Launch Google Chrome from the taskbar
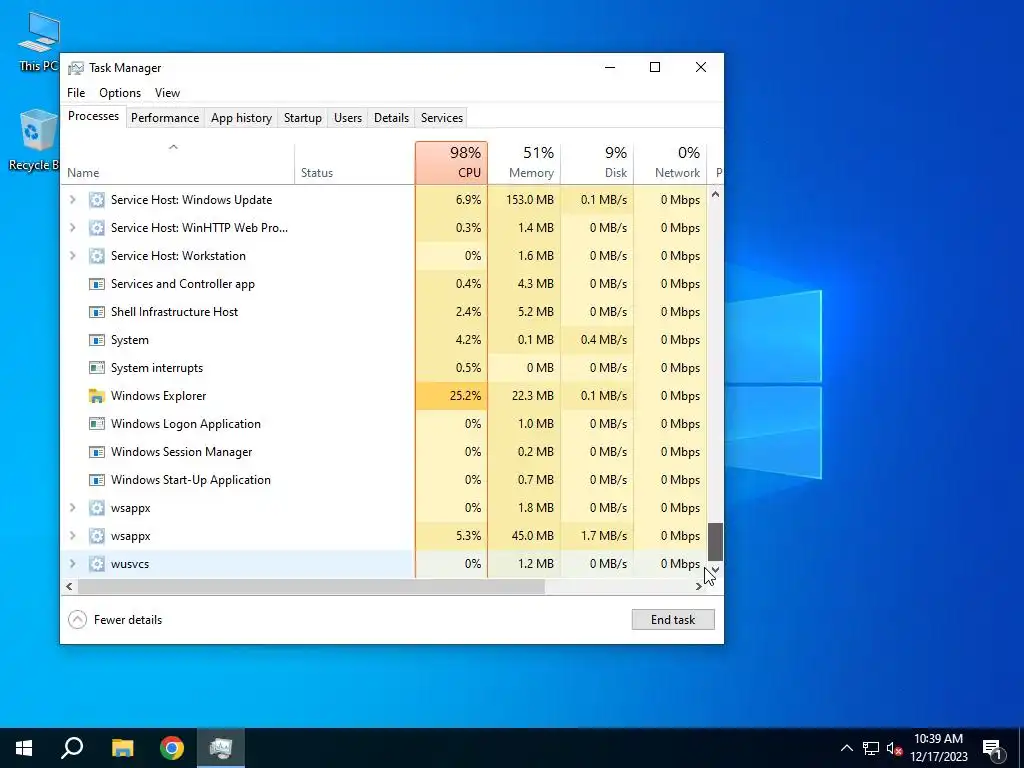 point(172,748)
